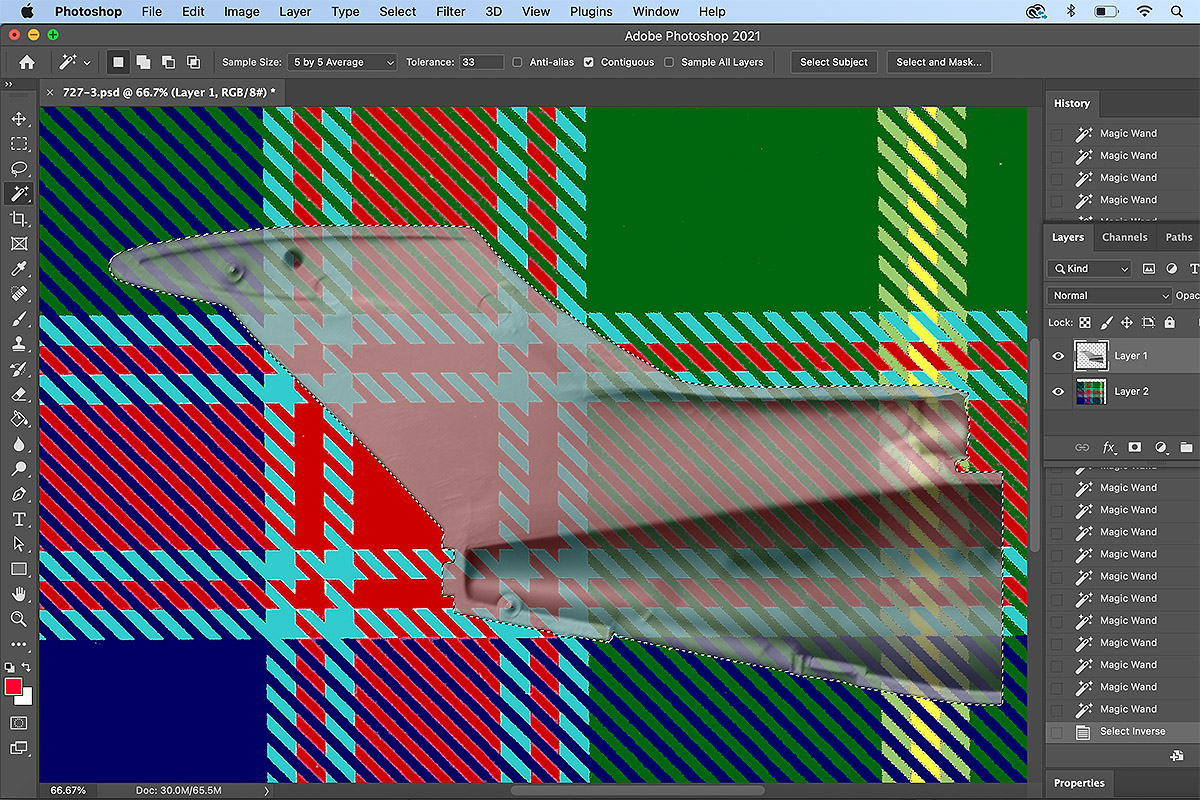Select the Lasso tool

coord(19,168)
